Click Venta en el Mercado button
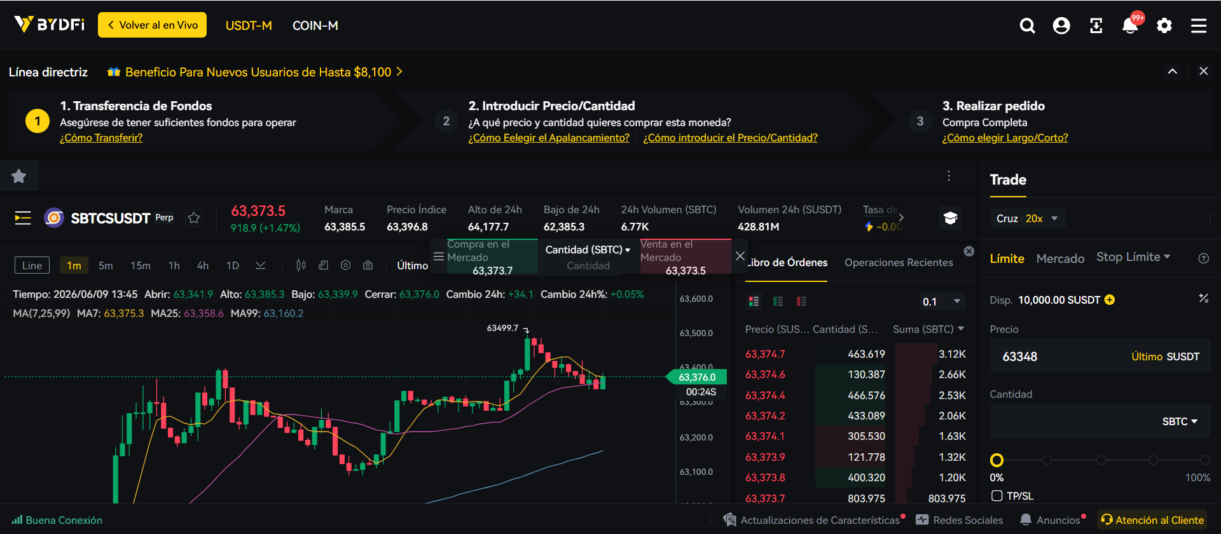 click(686, 257)
